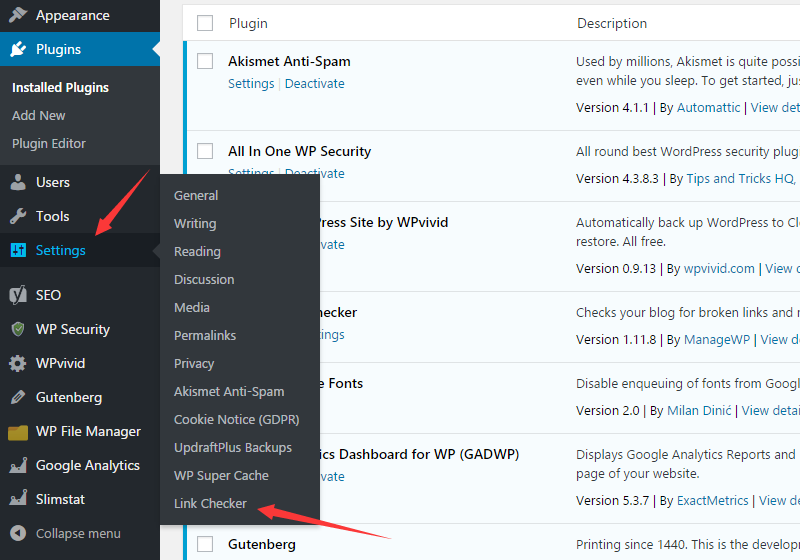Open the Plugin Editor
Viewport: 800px width, 560px height.
pyautogui.click(x=49, y=143)
